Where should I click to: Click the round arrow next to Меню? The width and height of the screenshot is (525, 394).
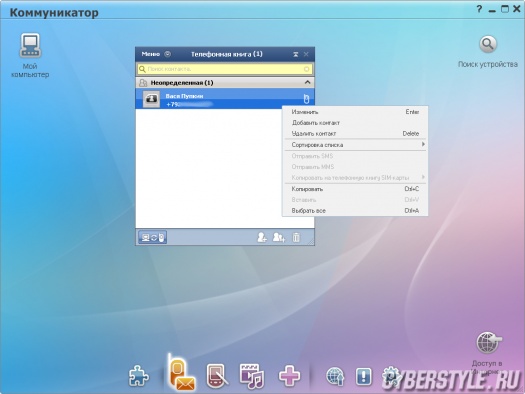[168, 54]
